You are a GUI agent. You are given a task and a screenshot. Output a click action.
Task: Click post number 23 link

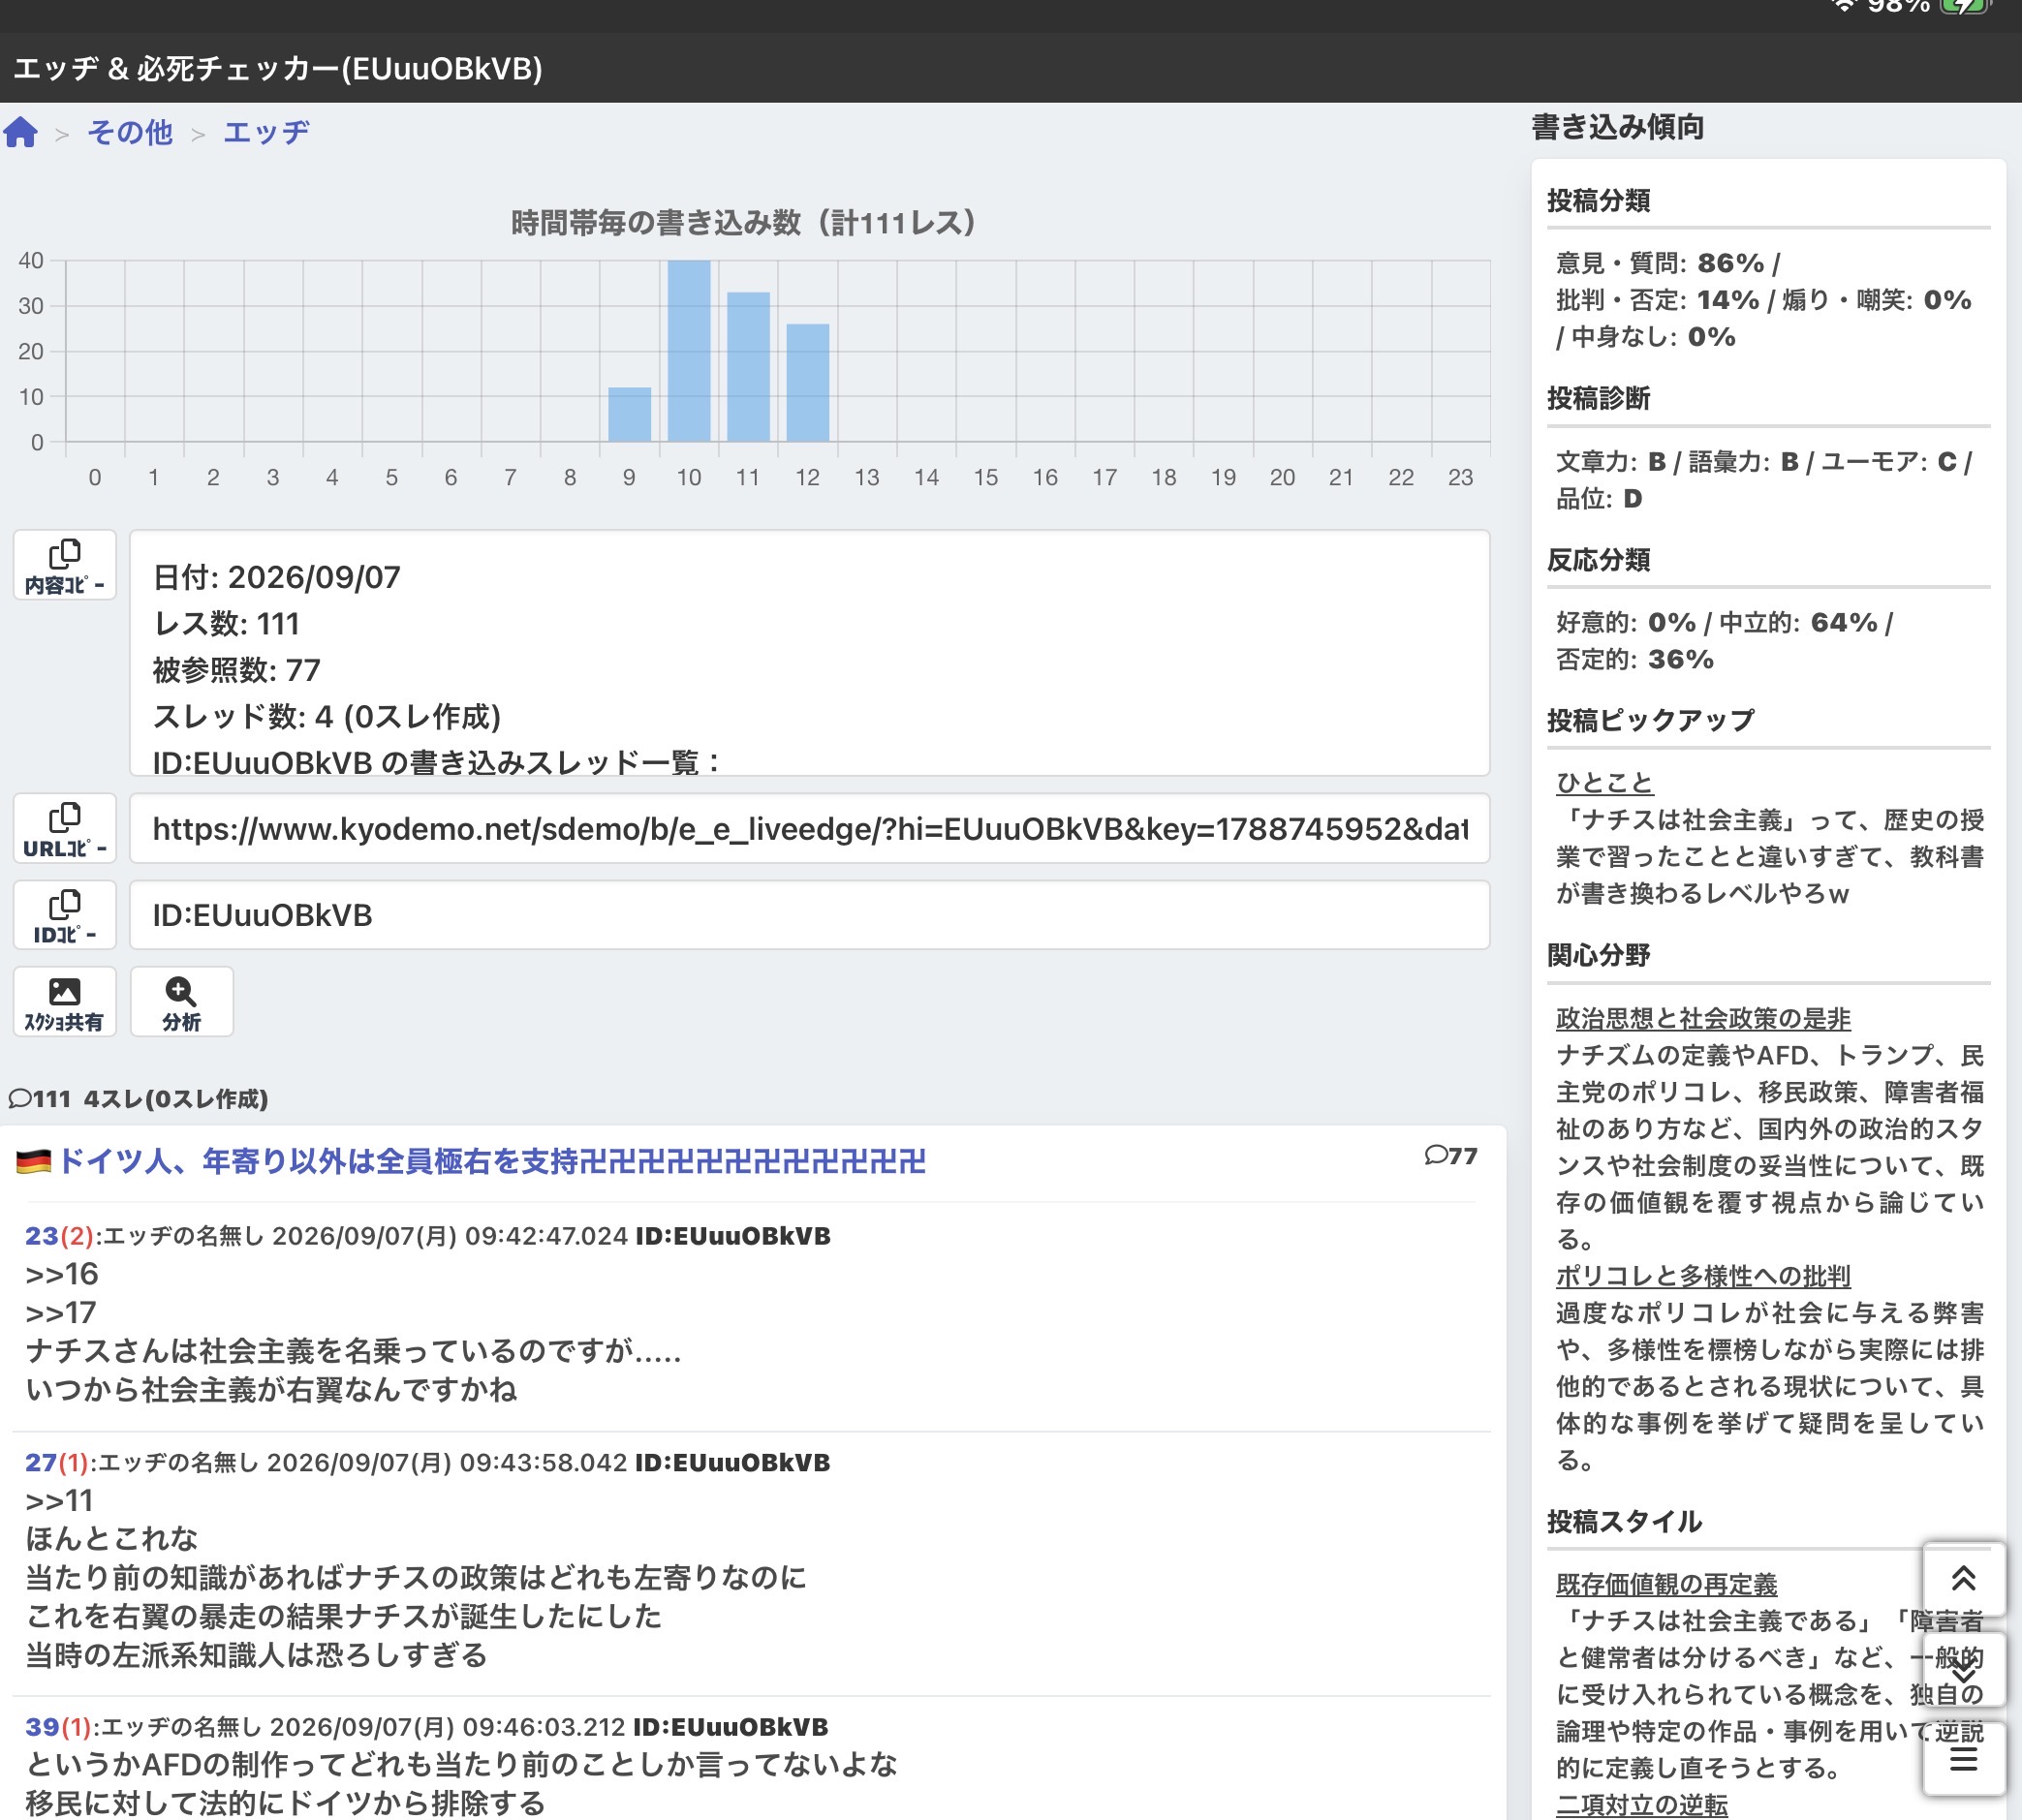41,1236
